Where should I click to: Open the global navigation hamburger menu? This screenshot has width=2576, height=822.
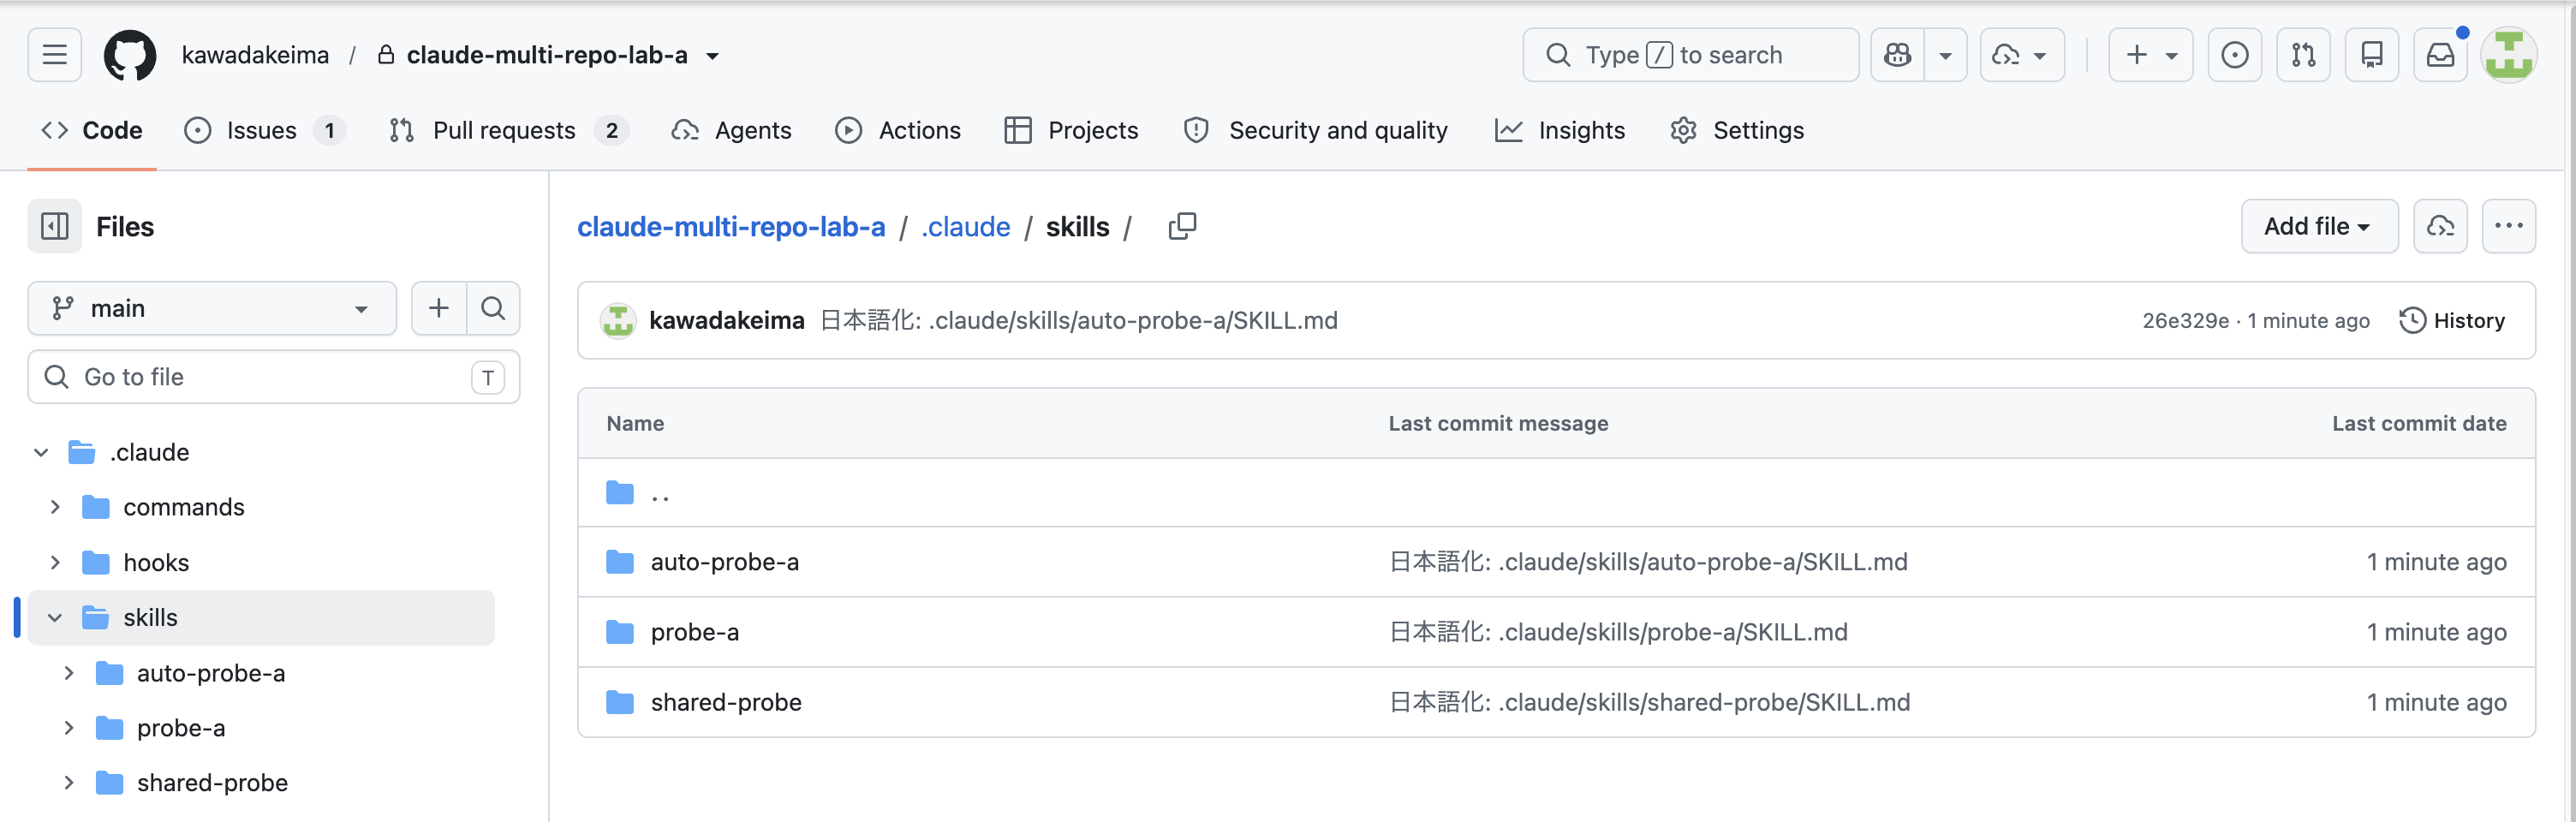55,55
